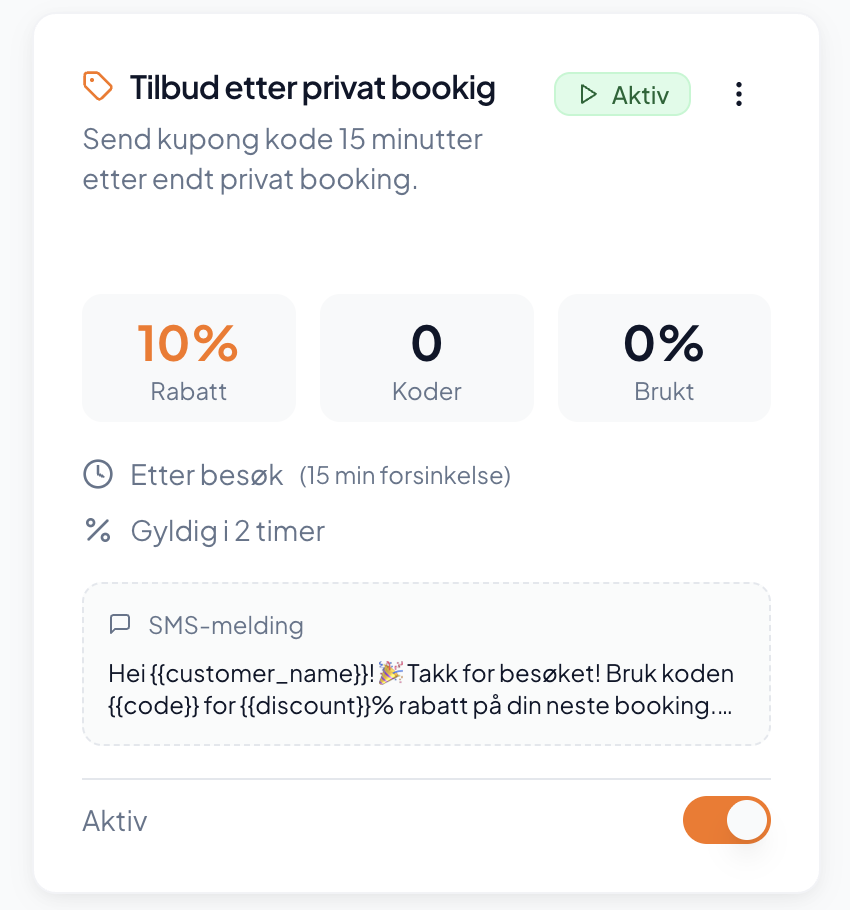The height and width of the screenshot is (910, 850).
Task: Open campaign actions via the vertical dots
Action: 739,94
